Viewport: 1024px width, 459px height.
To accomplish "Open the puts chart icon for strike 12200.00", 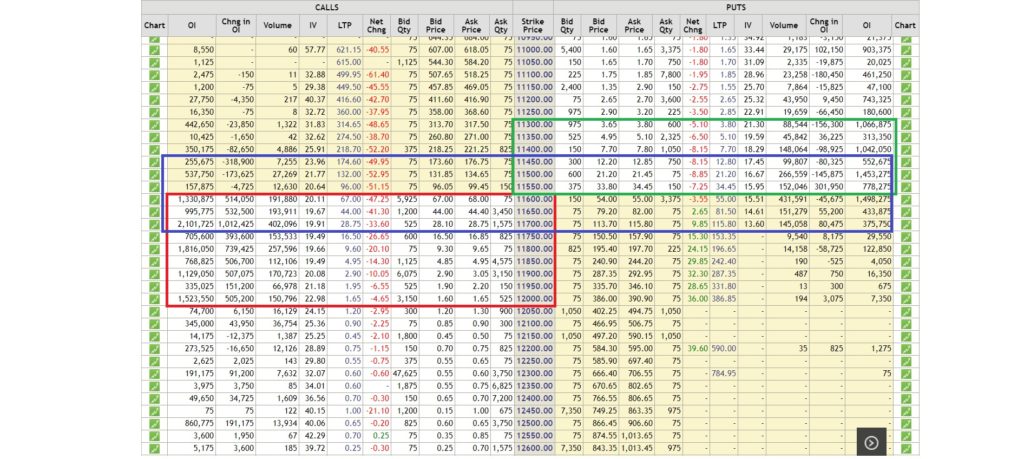I will (x=906, y=348).
